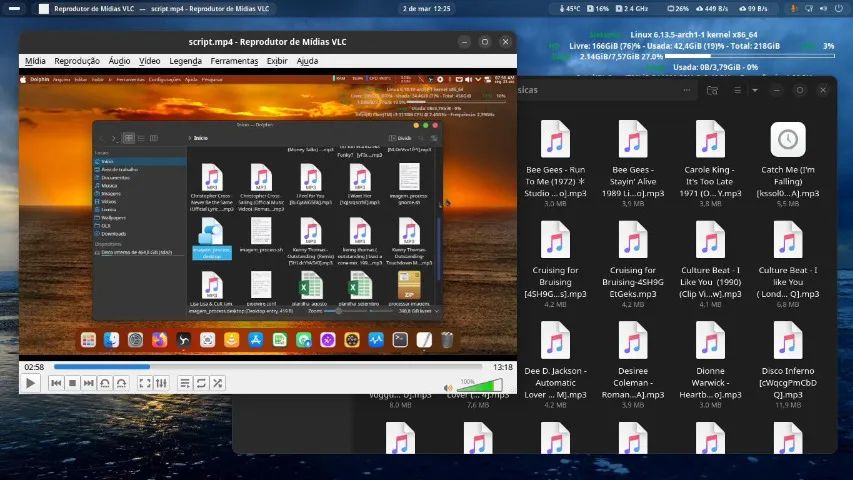853x480 pixels.
Task: Open the Mídia menu
Action: click(35, 61)
